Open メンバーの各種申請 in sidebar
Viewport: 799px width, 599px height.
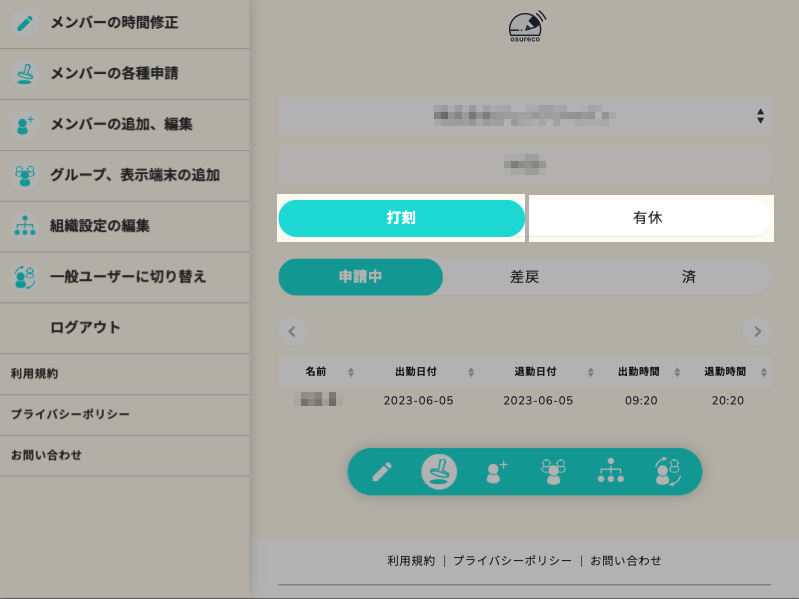click(114, 73)
